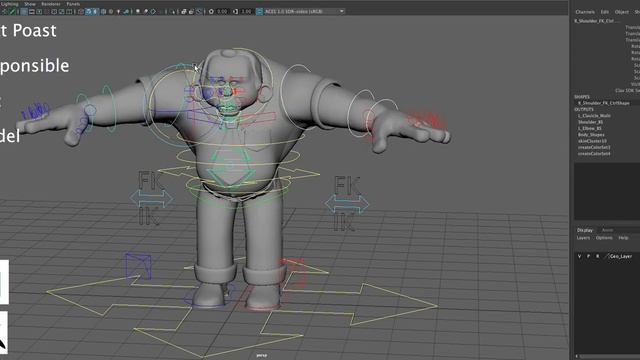This screenshot has width=640, height=360.
Task: Toggle the X-Ray icon
Action: (184, 11)
